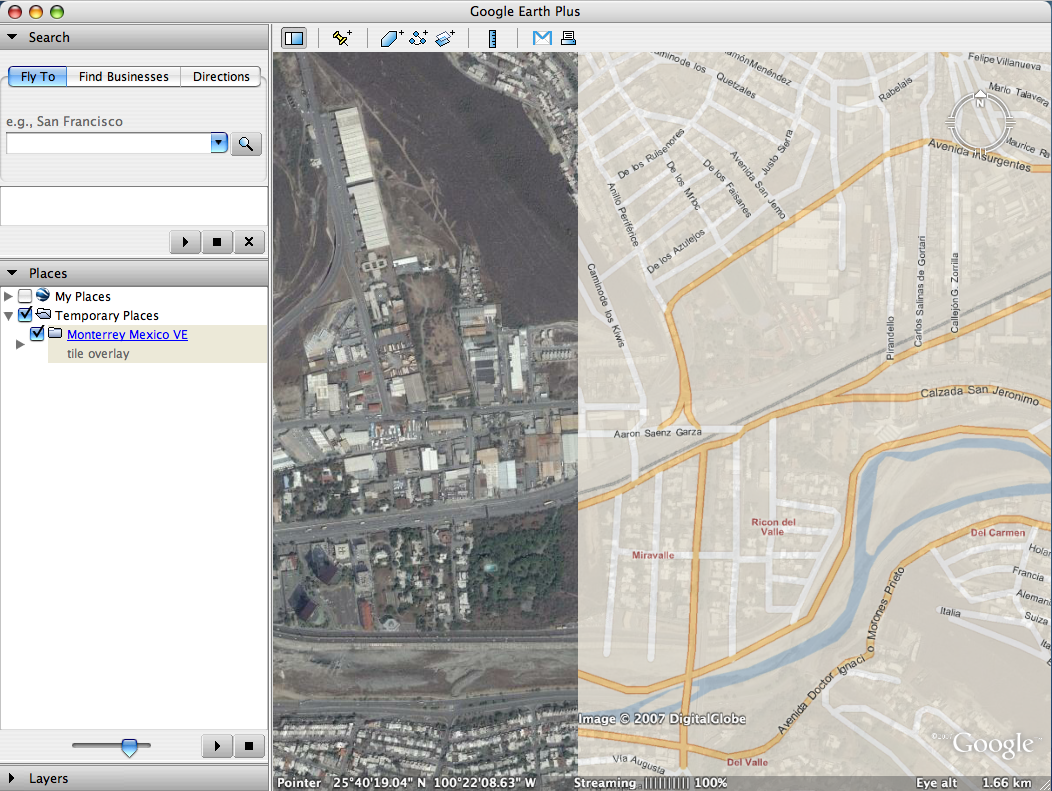The height and width of the screenshot is (791, 1052).
Task: Click the Pointer coordinates in status bar
Action: click(x=406, y=782)
